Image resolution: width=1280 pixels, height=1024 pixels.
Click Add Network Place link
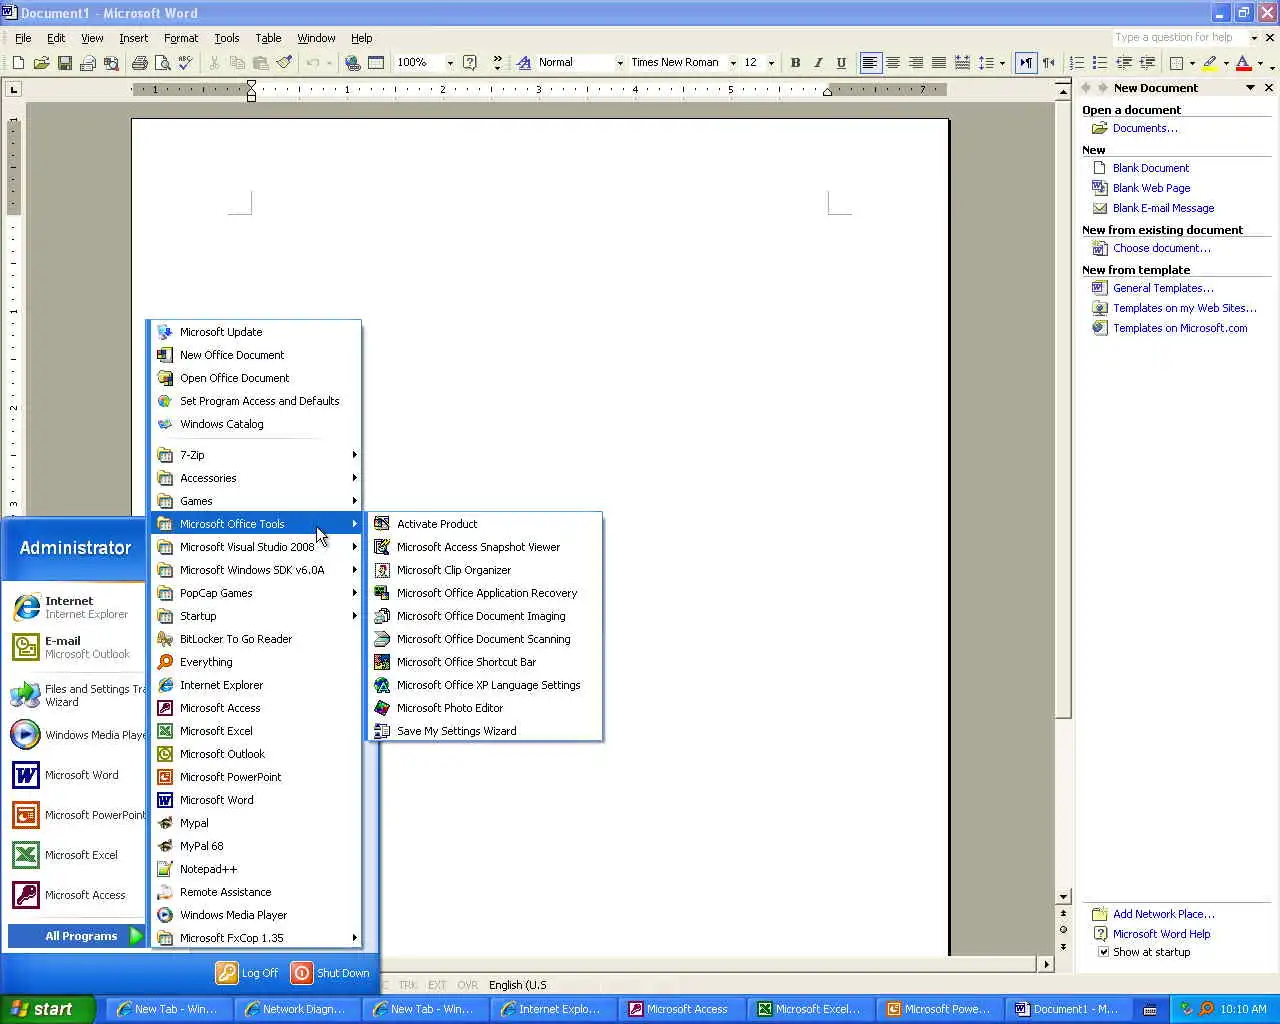pyautogui.click(x=1164, y=914)
